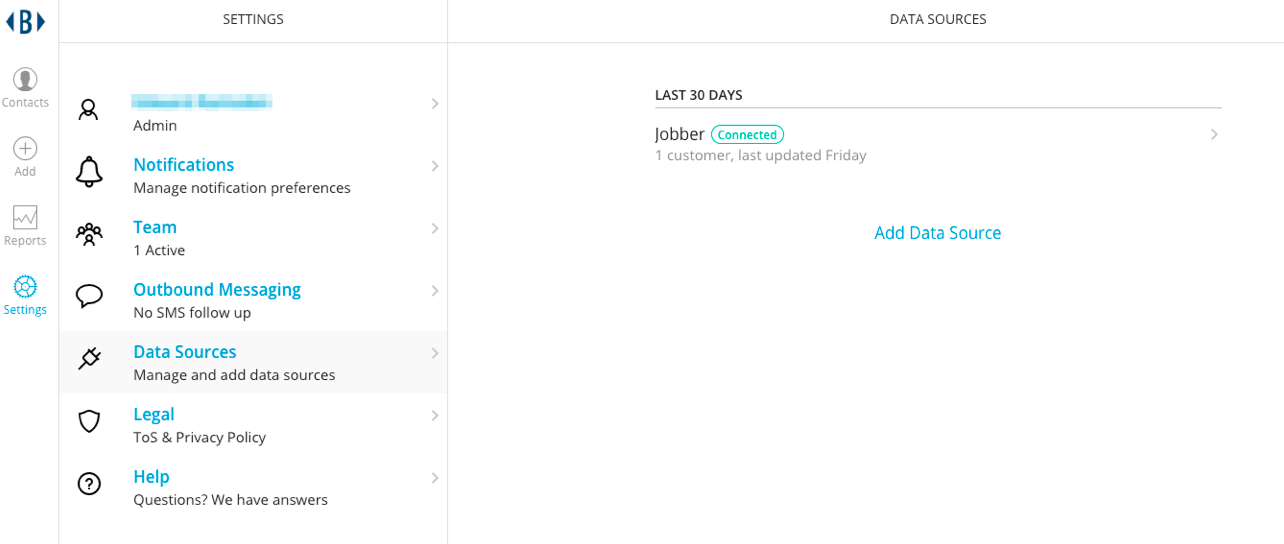
Task: Expand Notifications row chevron arrow
Action: point(435,166)
